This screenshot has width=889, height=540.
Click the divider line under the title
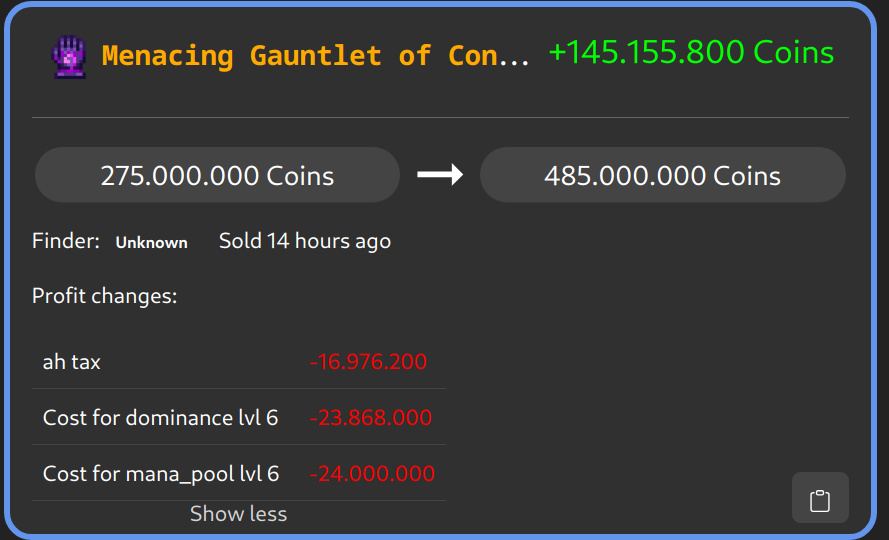(440, 117)
